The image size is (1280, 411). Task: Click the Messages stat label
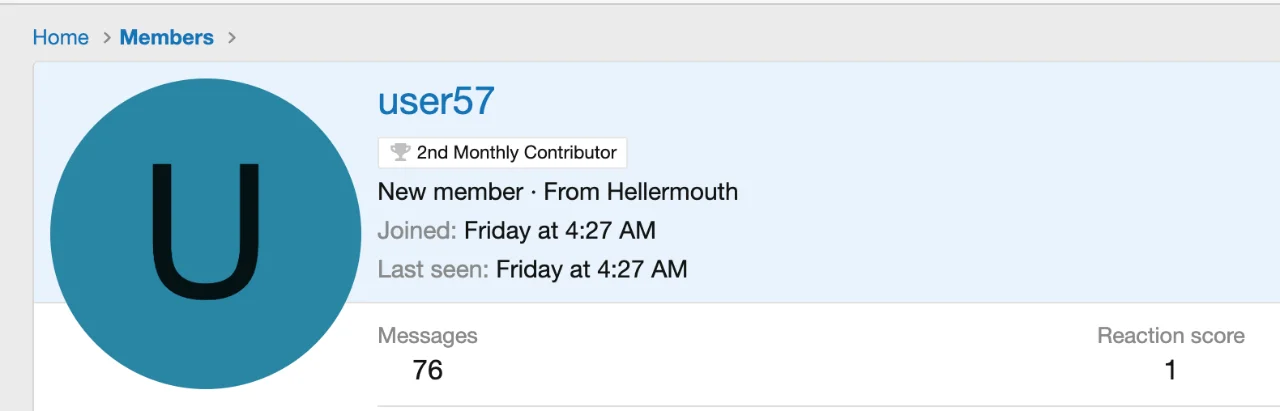[x=427, y=336]
